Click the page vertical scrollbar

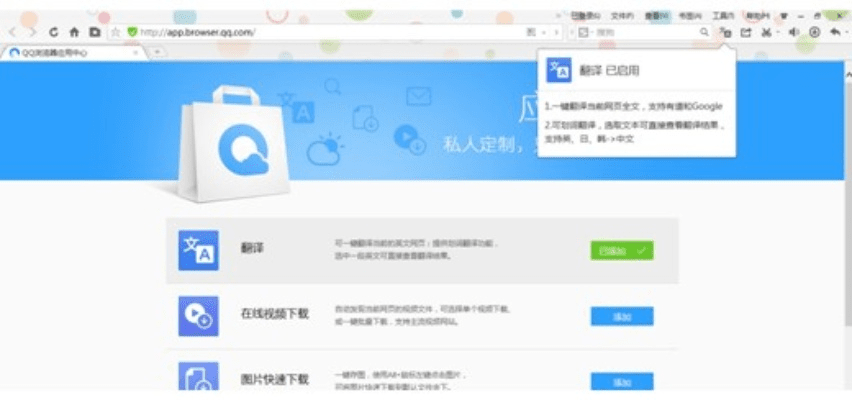pos(848,204)
